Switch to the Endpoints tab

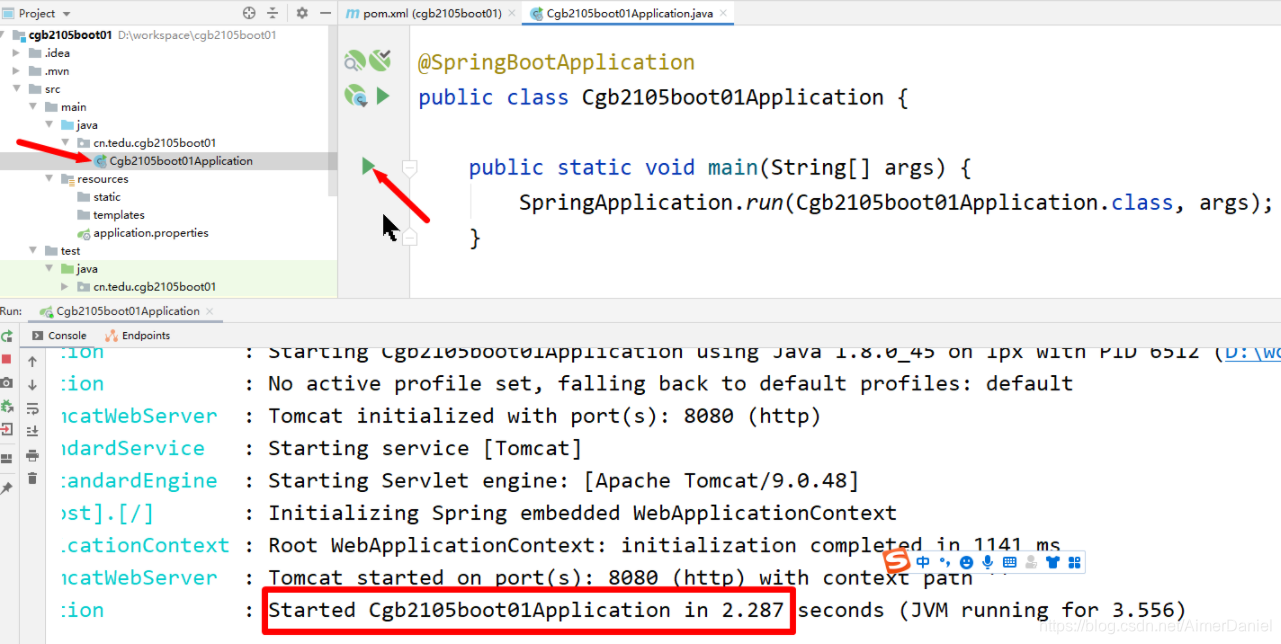[138, 336]
